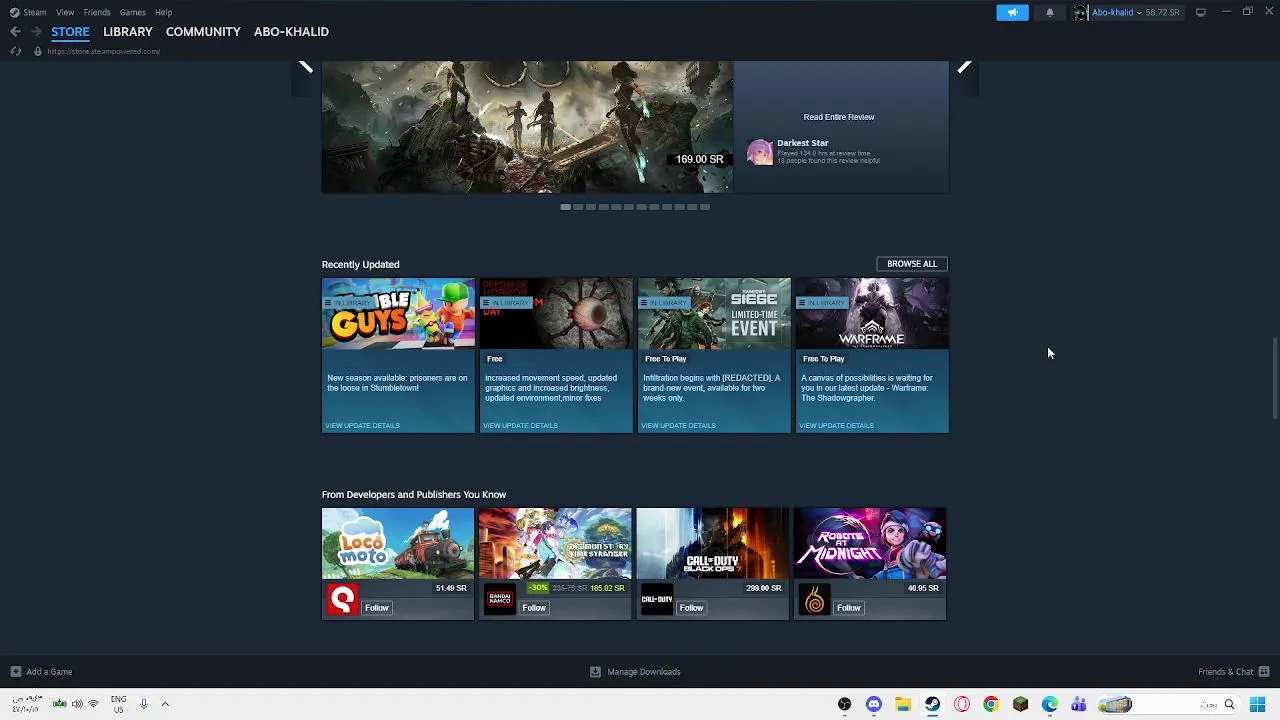Screen dimensions: 1280x720
Task: Open Microsoft Edge from the taskbar
Action: 1050,704
